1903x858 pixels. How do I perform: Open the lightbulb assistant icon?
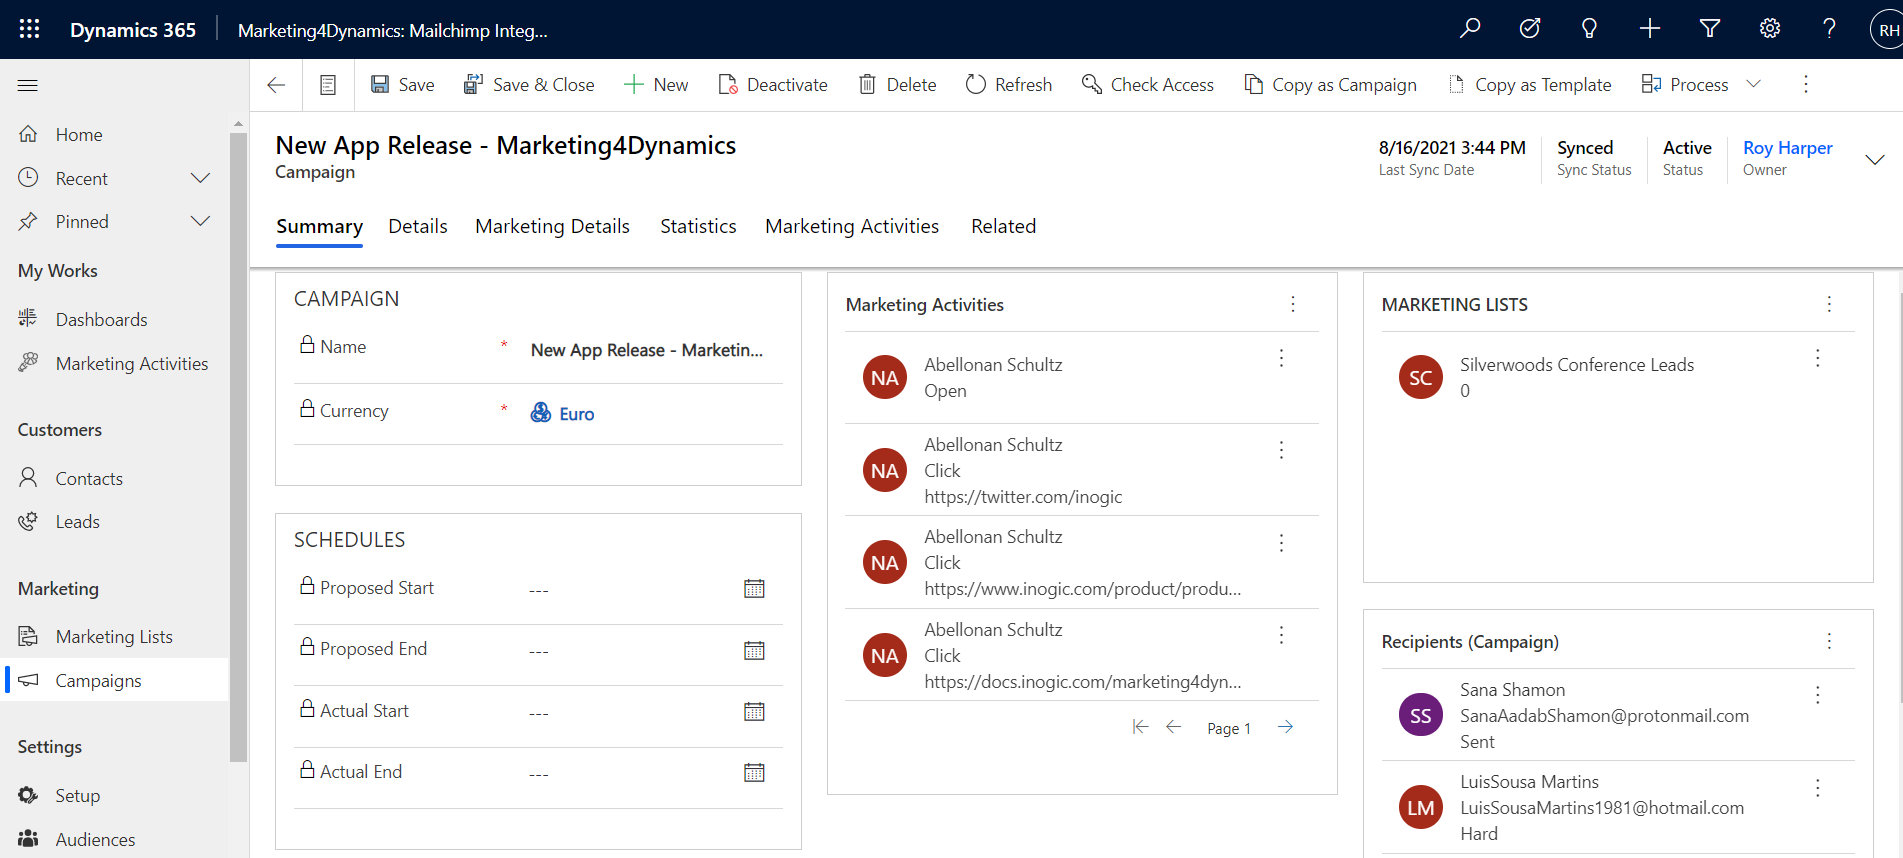(x=1589, y=29)
